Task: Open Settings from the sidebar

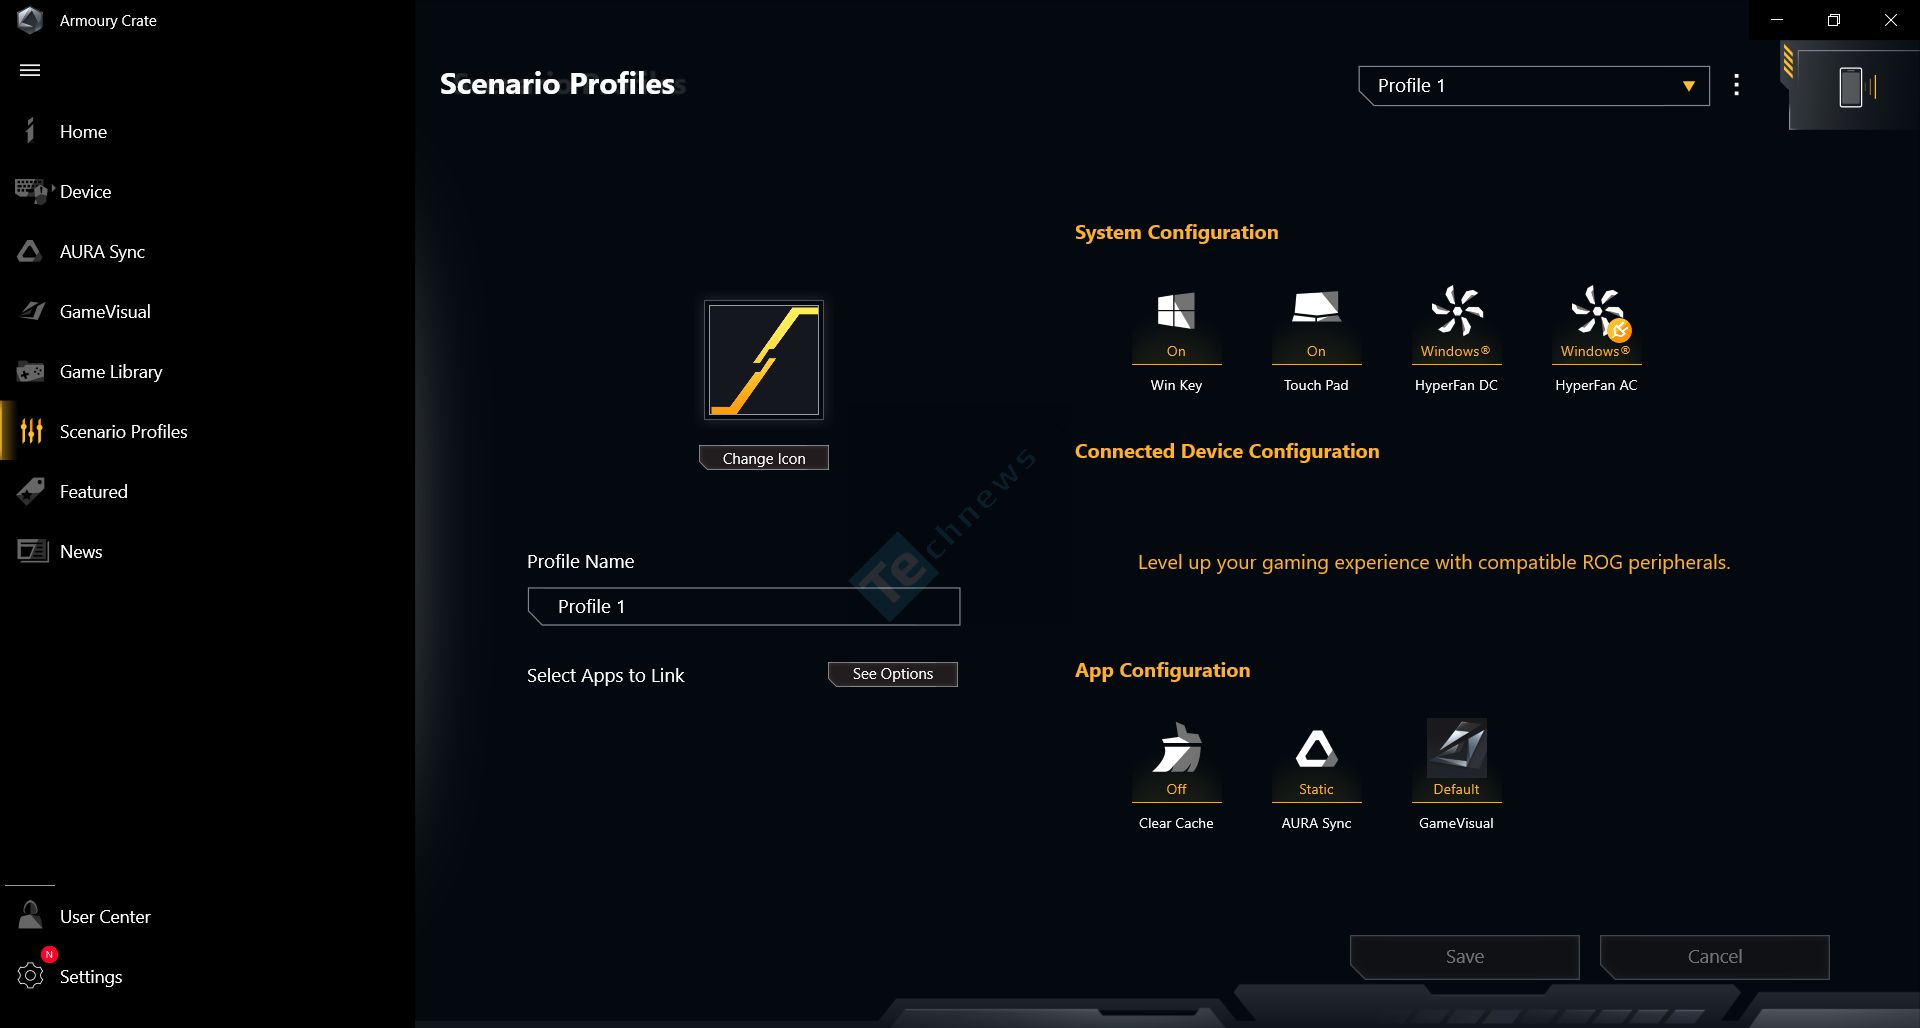Action: tap(91, 976)
